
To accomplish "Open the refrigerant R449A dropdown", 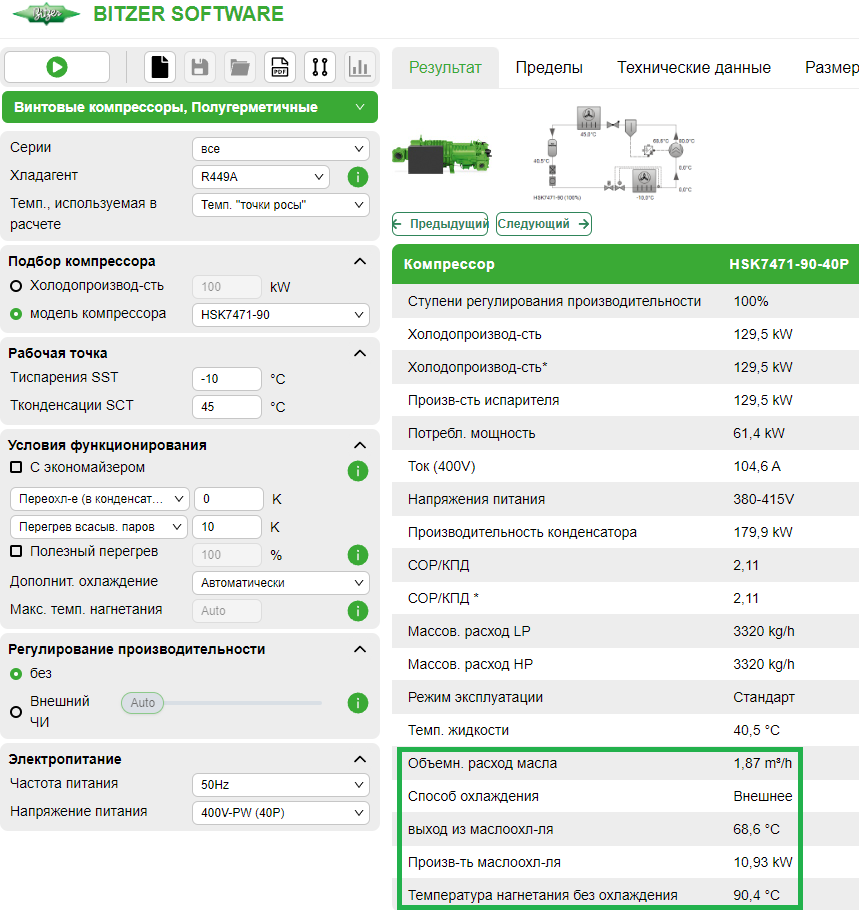I will point(260,177).
